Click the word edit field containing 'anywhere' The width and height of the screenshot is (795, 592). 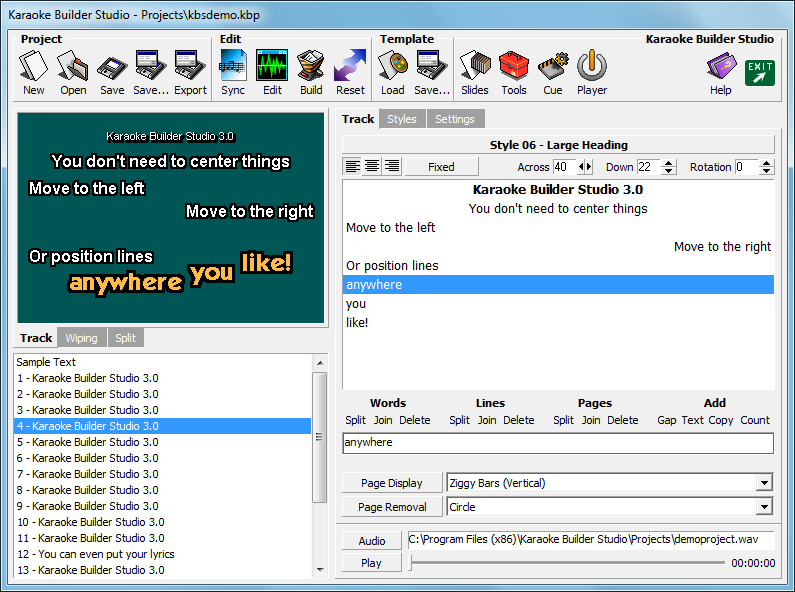point(558,442)
